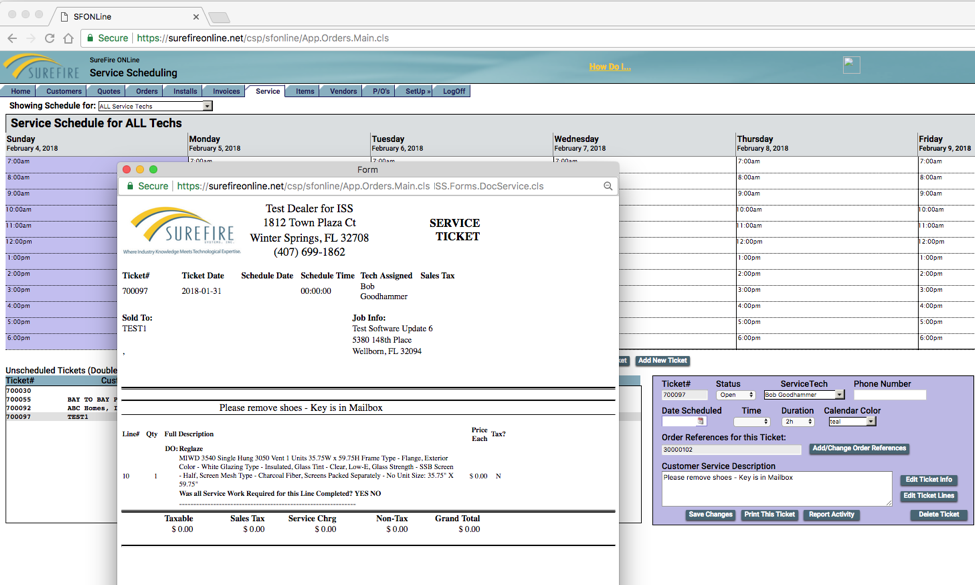The image size is (975, 585).
Task: Click the Sunday 9:00am schedule slot
Action: pos(62,196)
